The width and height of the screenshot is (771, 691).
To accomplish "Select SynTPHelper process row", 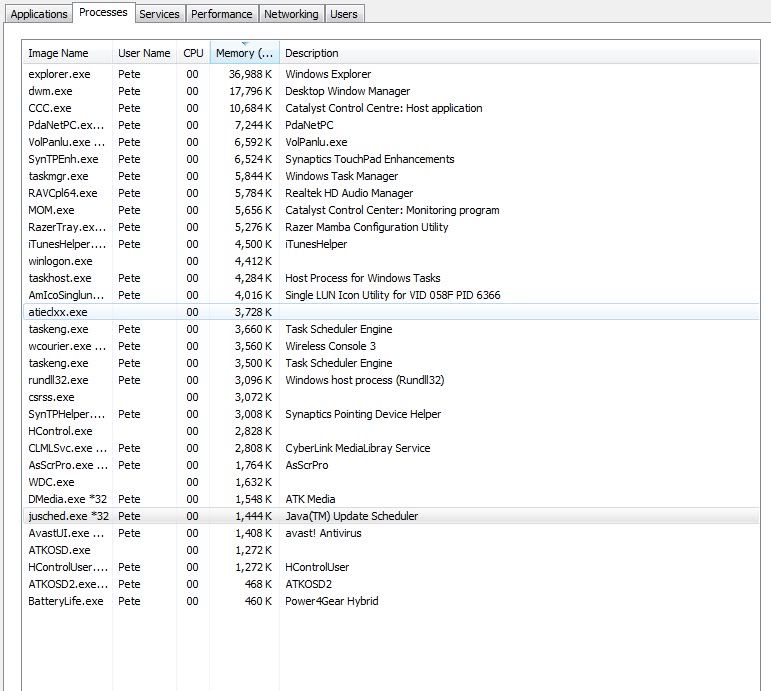I will click(391, 414).
